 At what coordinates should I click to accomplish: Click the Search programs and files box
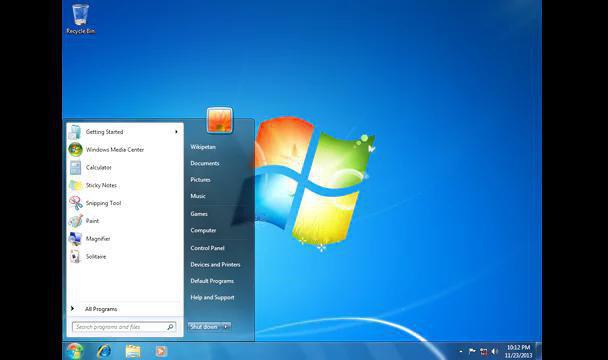[x=124, y=327]
